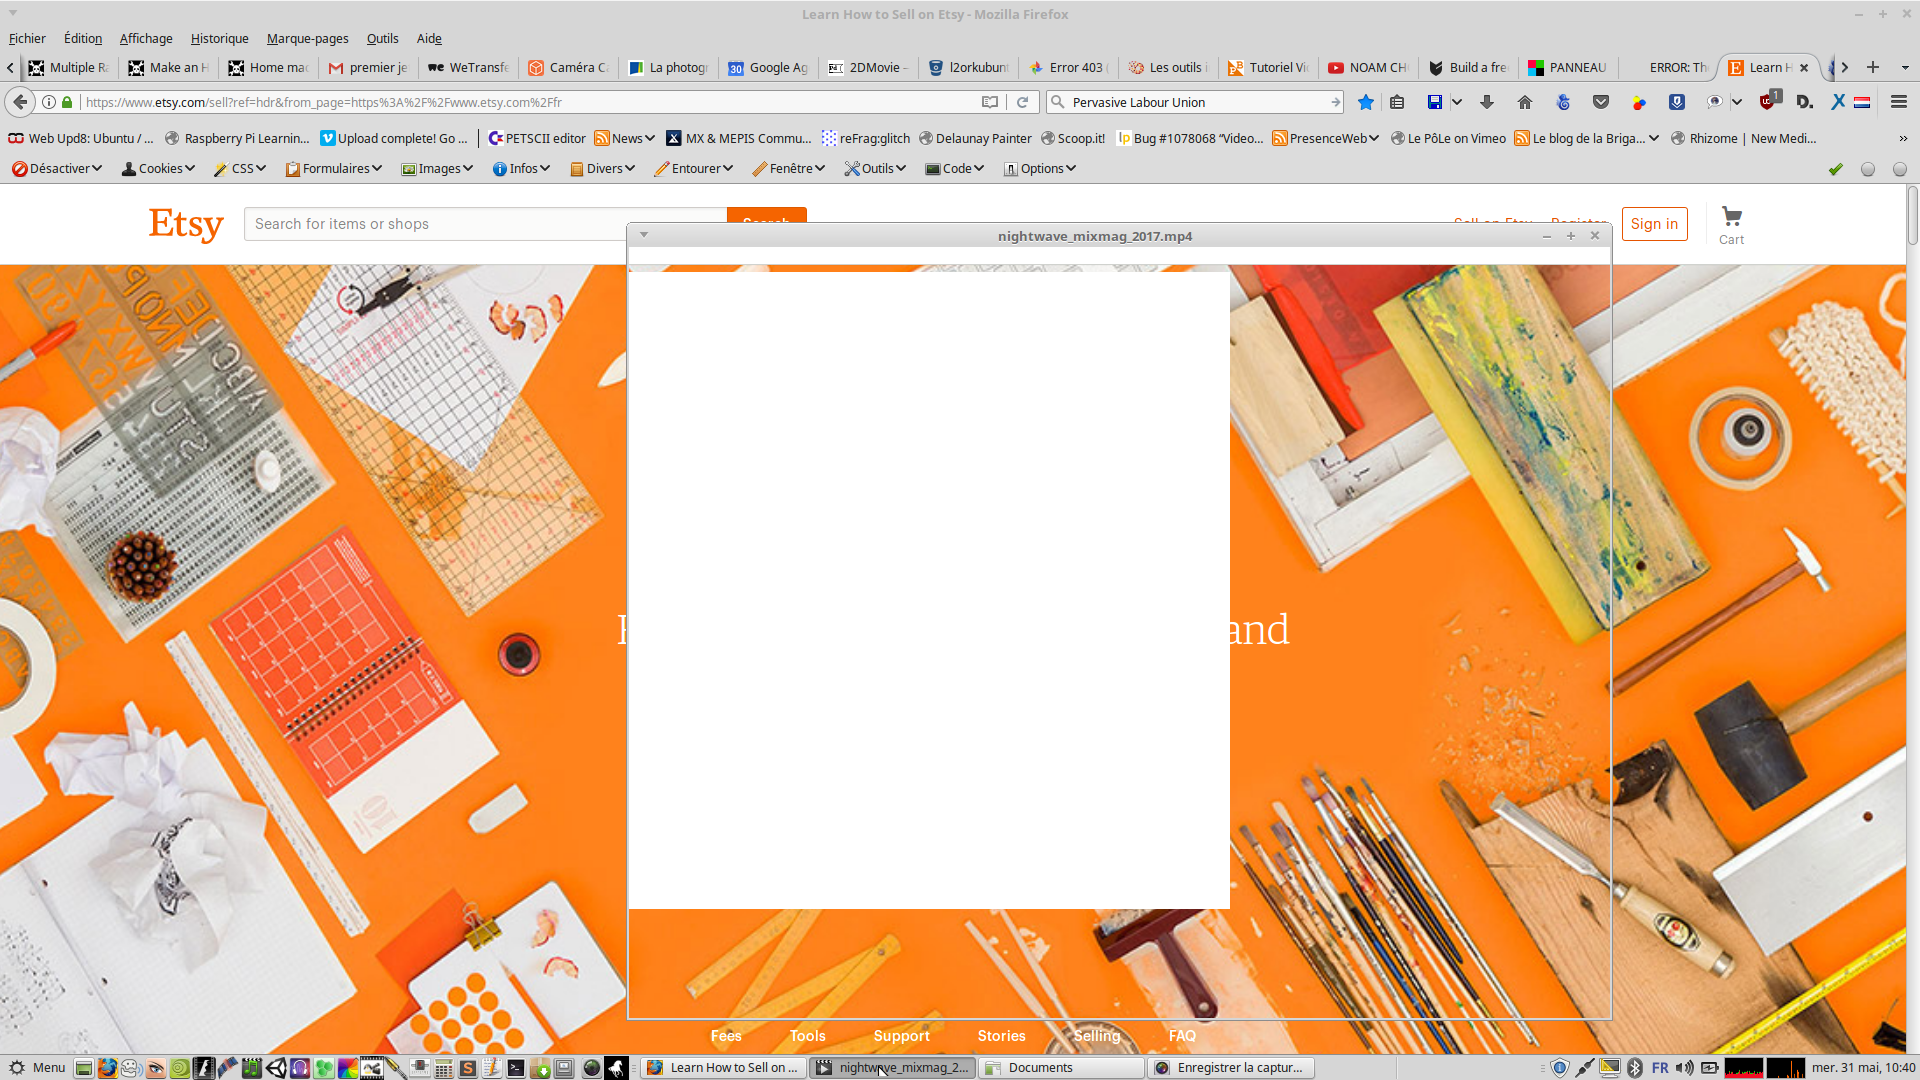Screen dimensions: 1920x1080
Task: Toggle Bluetooth icon in system tray
Action: point(1635,1068)
